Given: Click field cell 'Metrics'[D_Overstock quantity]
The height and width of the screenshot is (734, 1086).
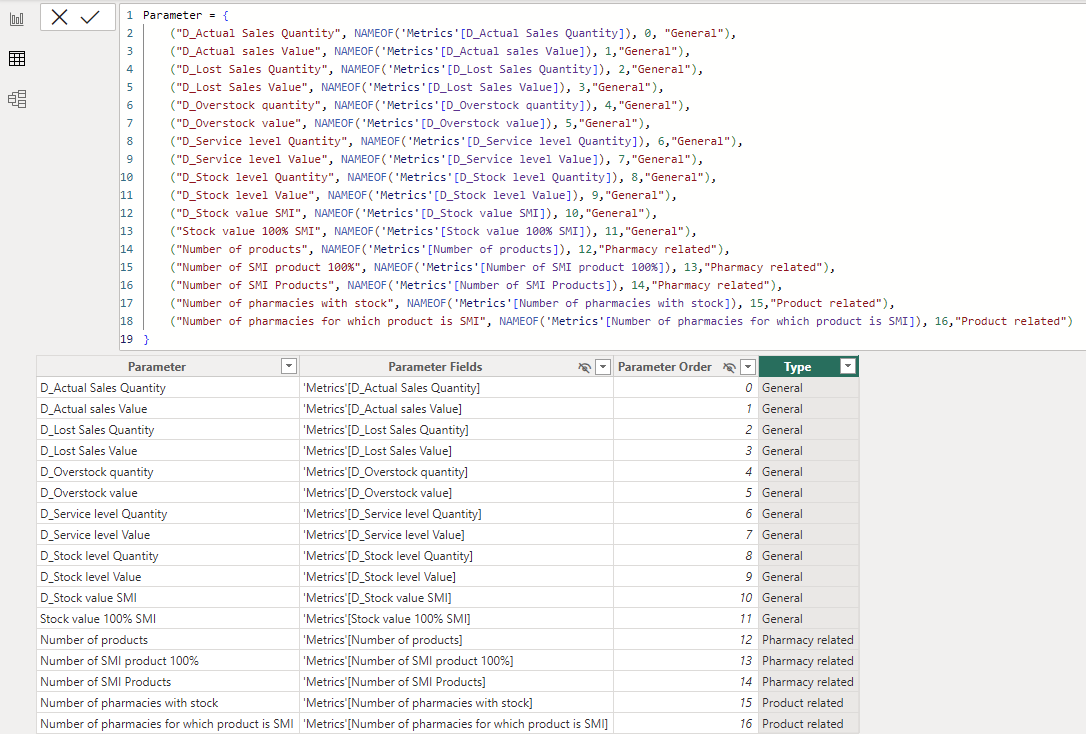Looking at the screenshot, I should [x=456, y=472].
